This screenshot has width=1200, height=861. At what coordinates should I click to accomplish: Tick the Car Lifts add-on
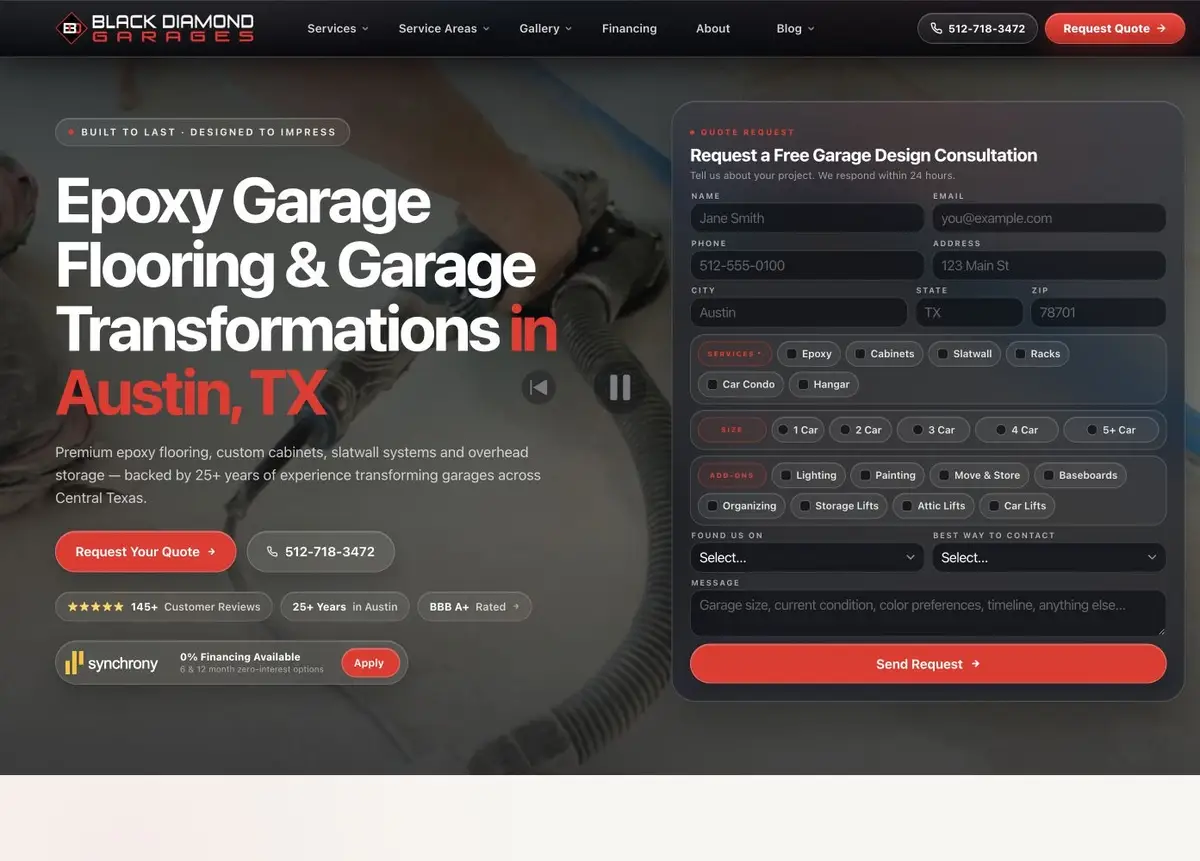[993, 506]
